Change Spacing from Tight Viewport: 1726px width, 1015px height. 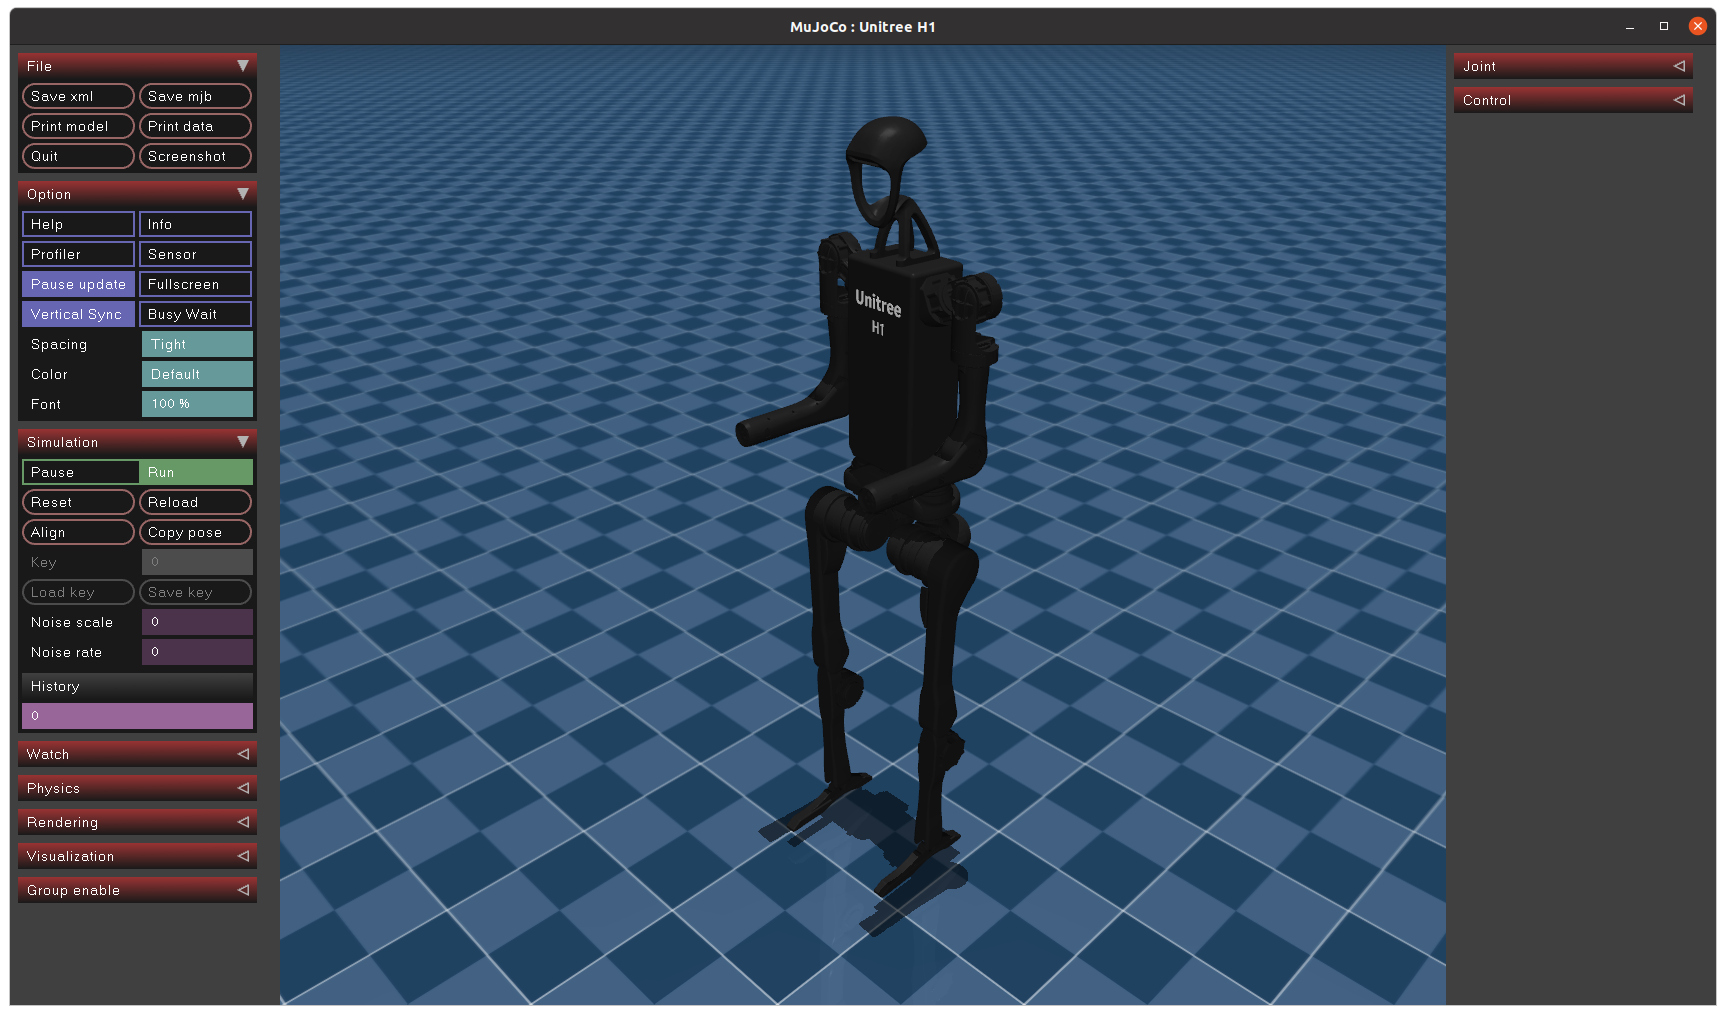197,344
